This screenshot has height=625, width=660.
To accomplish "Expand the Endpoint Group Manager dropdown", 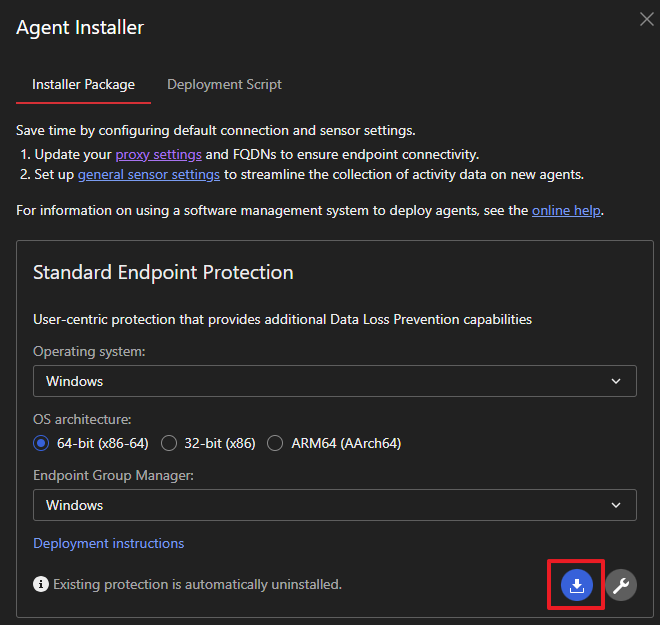I will click(x=334, y=505).
